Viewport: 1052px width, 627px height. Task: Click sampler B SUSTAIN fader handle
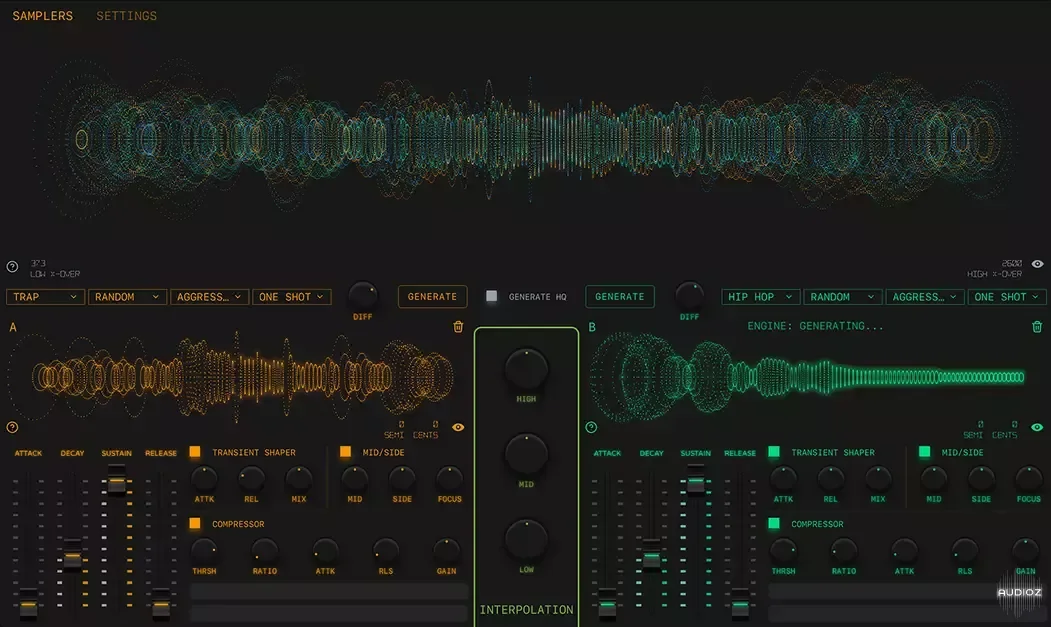(x=696, y=479)
